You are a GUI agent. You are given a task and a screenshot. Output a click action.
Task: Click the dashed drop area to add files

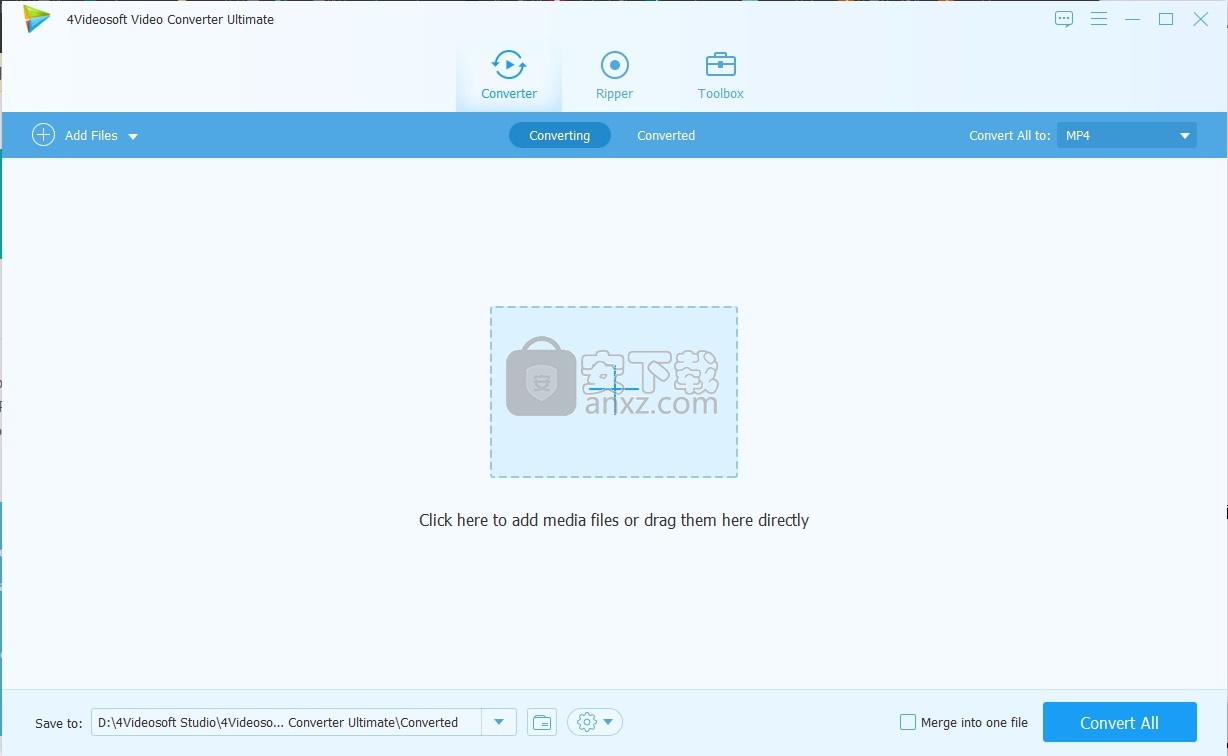tap(614, 392)
